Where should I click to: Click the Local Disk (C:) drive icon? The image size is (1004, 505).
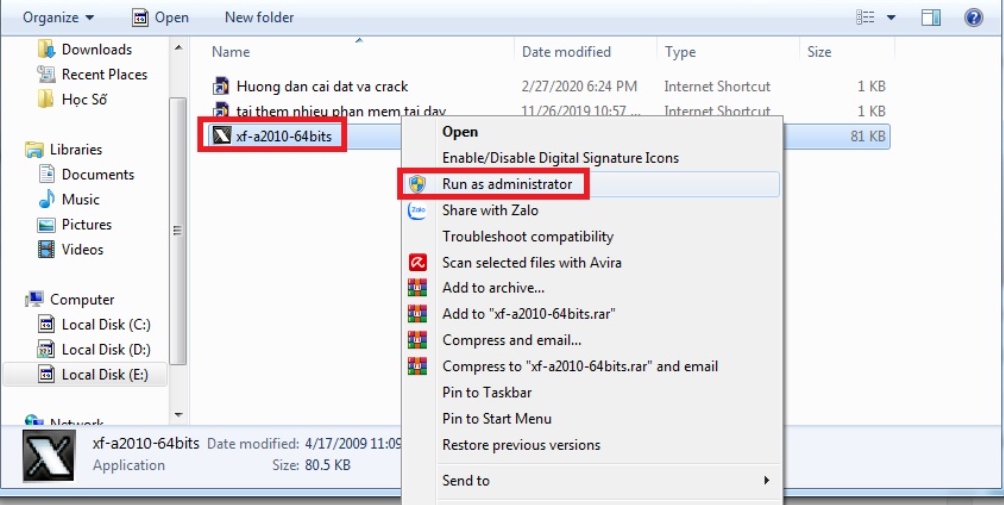point(47,325)
